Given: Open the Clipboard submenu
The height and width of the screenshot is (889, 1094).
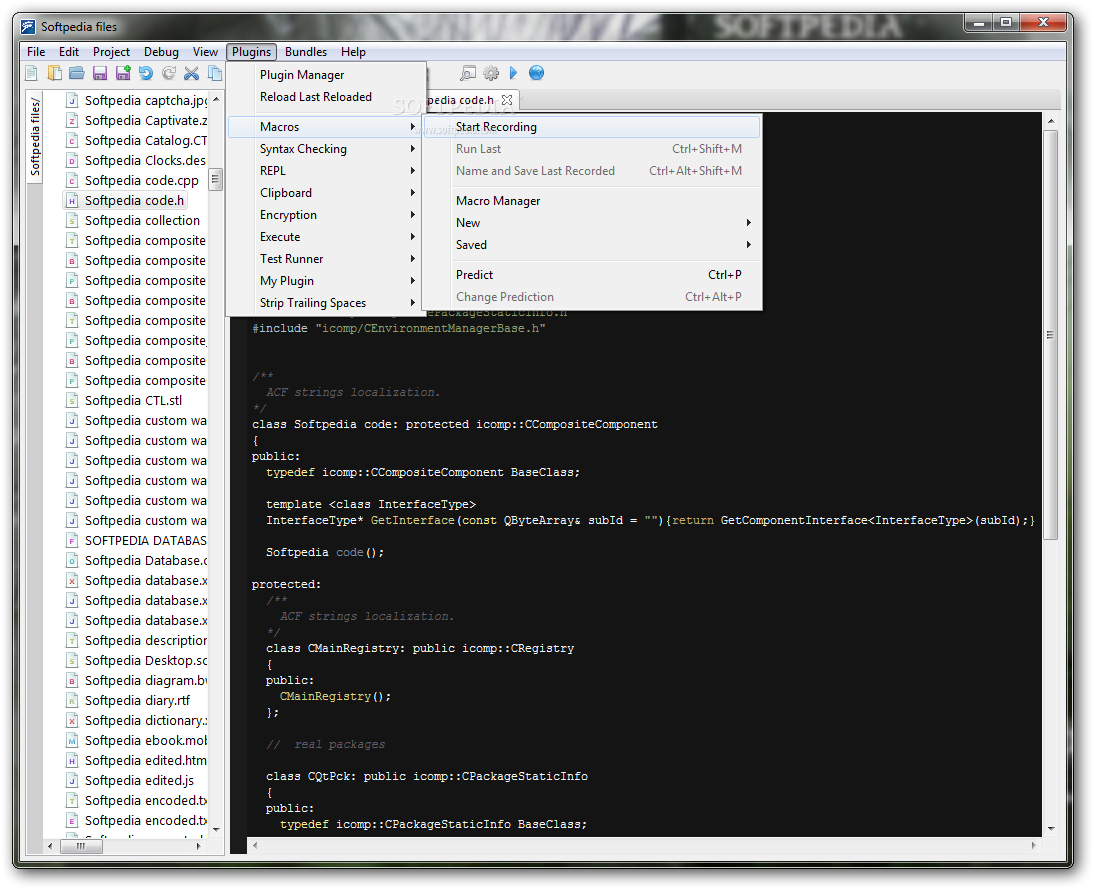Looking at the screenshot, I should pos(325,193).
